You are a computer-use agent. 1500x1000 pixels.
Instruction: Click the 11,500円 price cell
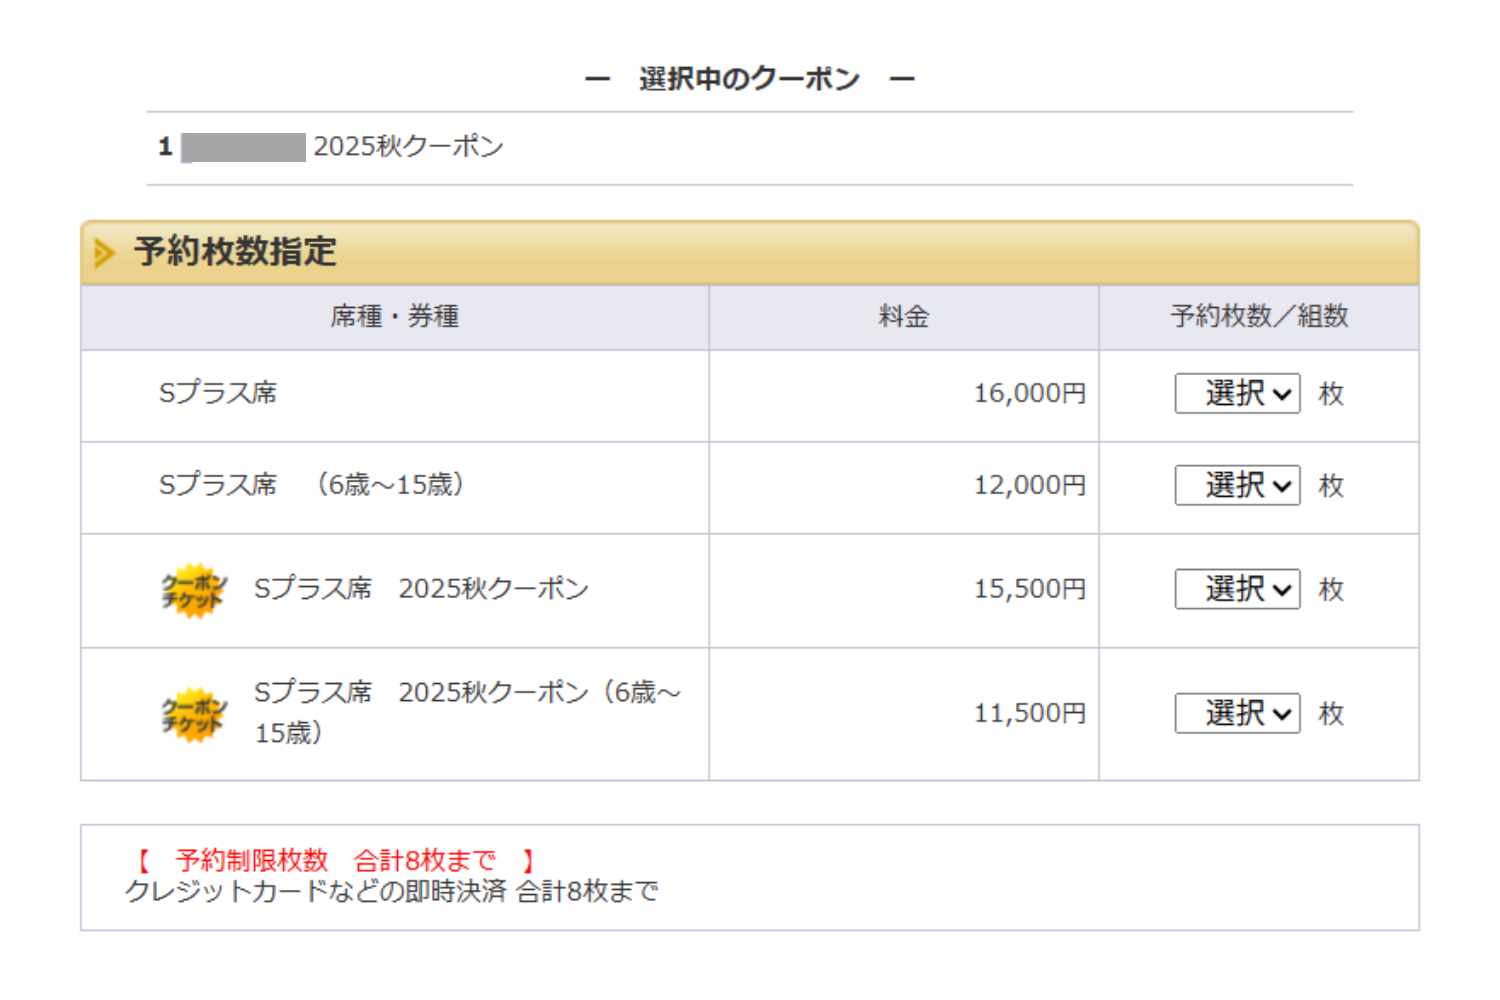click(x=1029, y=714)
